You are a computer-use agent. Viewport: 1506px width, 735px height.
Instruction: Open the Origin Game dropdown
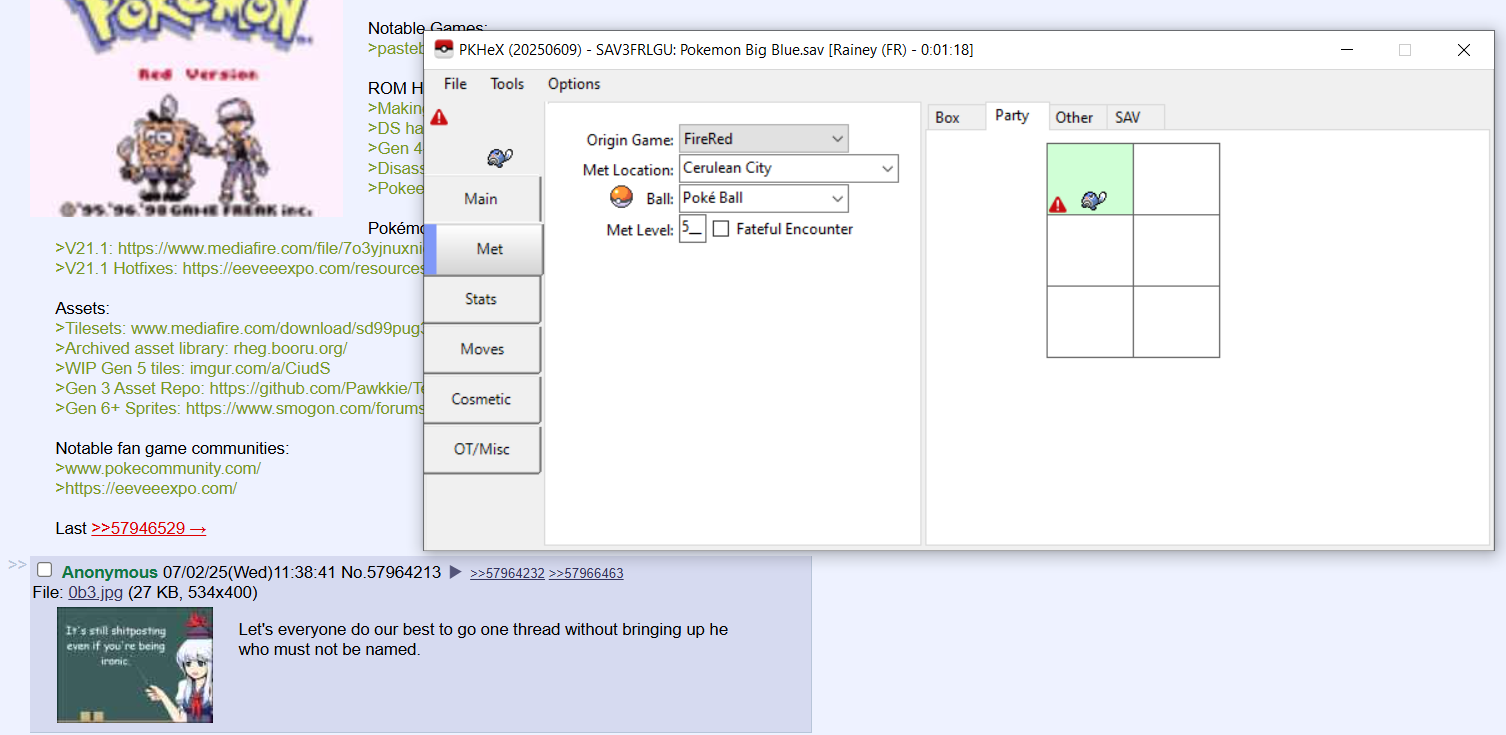(x=764, y=138)
